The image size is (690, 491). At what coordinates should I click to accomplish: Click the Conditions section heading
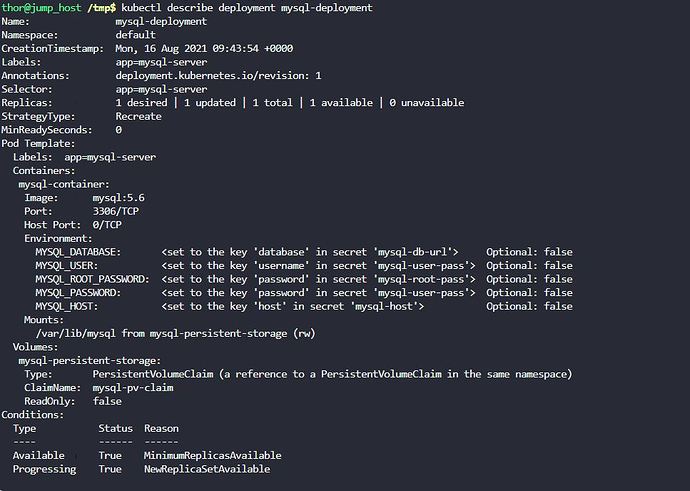pyautogui.click(x=33, y=414)
